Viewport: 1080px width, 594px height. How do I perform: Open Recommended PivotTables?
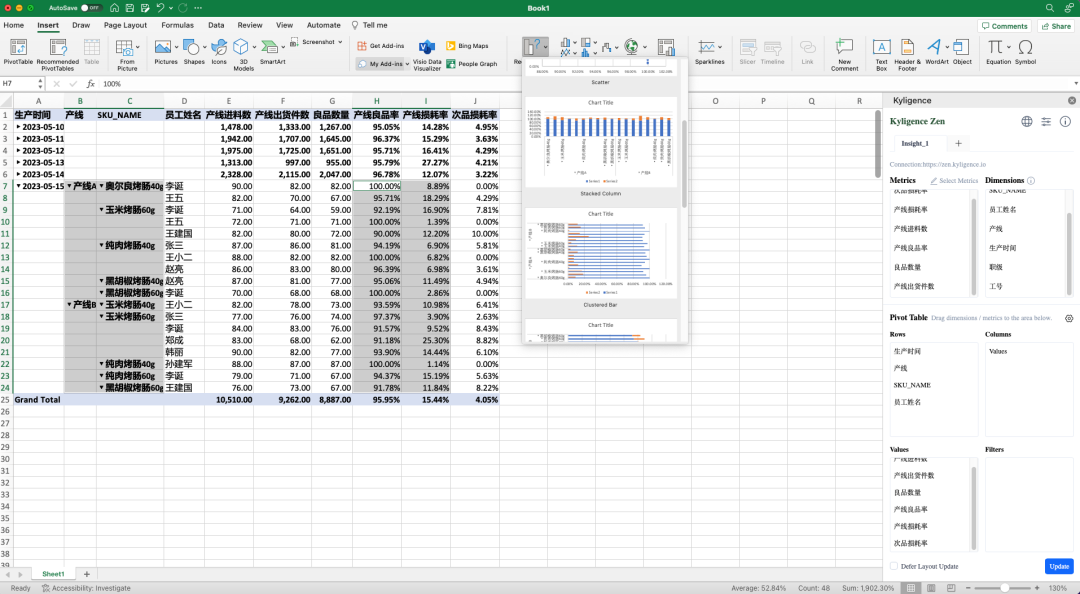point(58,54)
